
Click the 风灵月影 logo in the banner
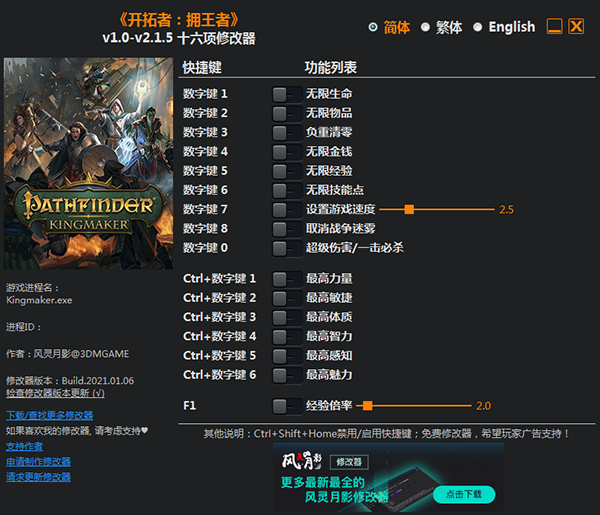pyautogui.click(x=302, y=461)
